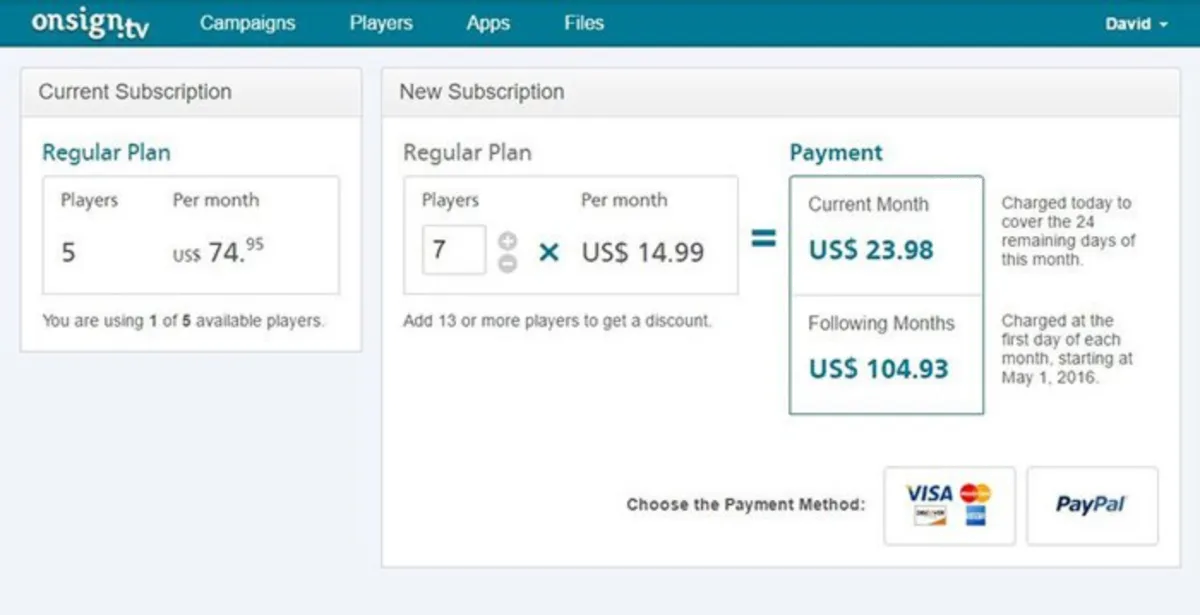Screen dimensions: 1200x615
Task: Open the David user dropdown
Action: [x=1136, y=24]
